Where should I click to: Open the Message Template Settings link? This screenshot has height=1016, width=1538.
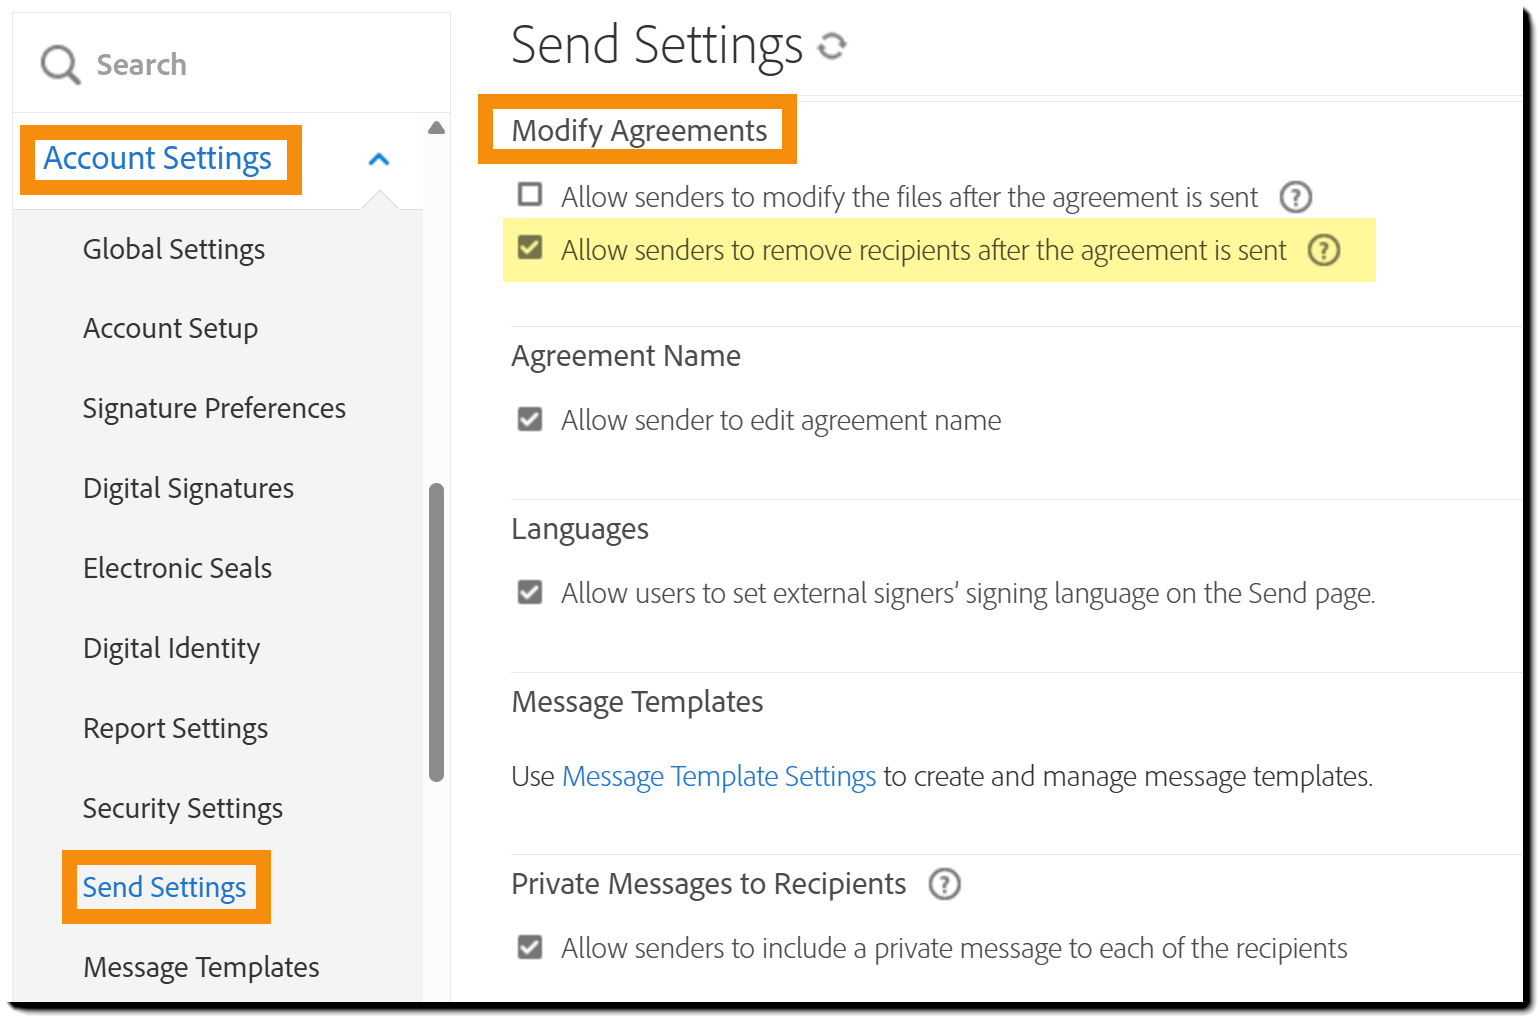point(718,776)
